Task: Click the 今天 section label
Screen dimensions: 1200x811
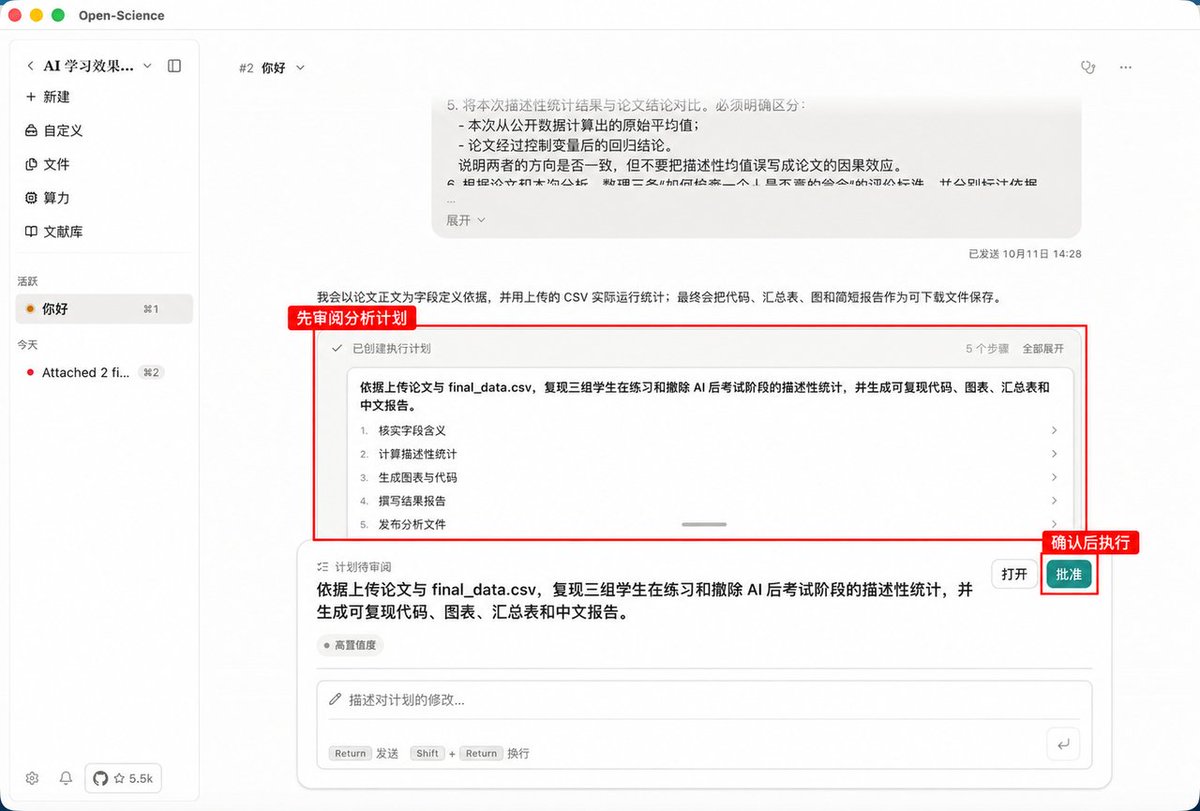Action: point(27,344)
